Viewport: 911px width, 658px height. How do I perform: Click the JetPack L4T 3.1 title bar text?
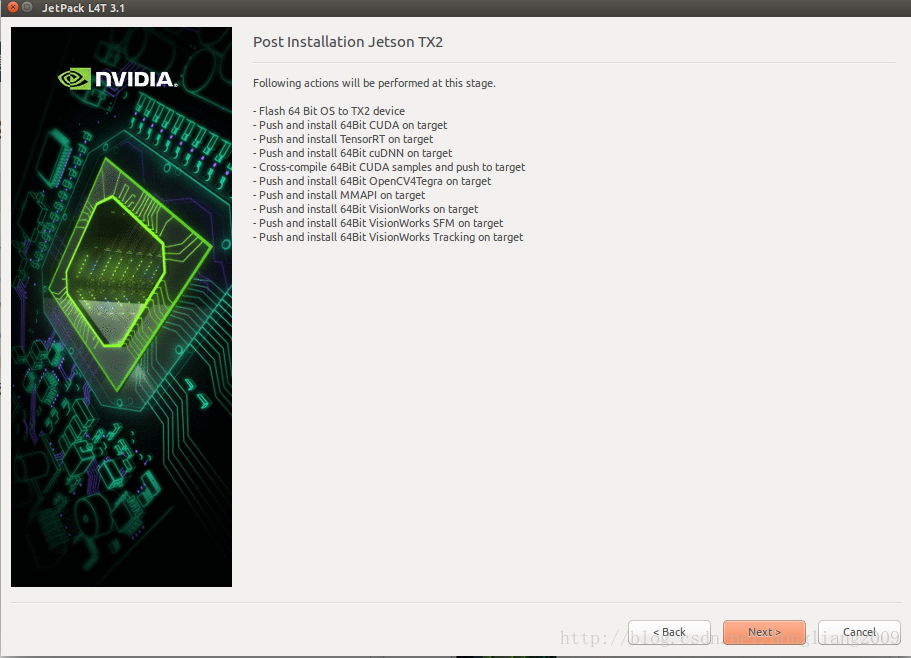(82, 7)
